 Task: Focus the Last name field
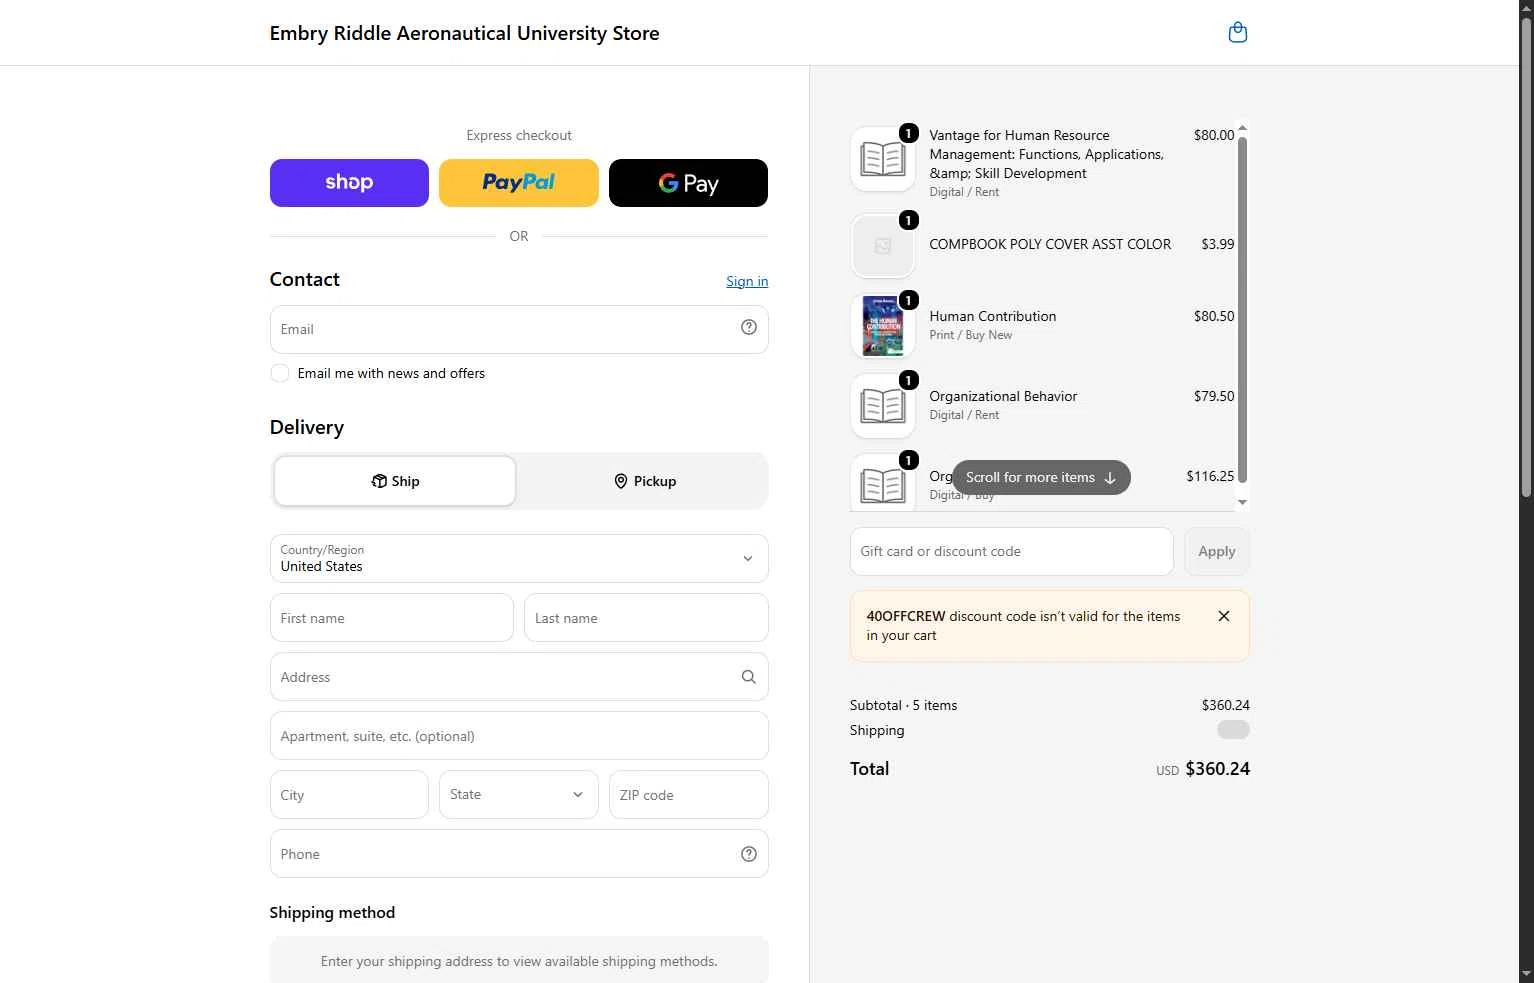[646, 618]
